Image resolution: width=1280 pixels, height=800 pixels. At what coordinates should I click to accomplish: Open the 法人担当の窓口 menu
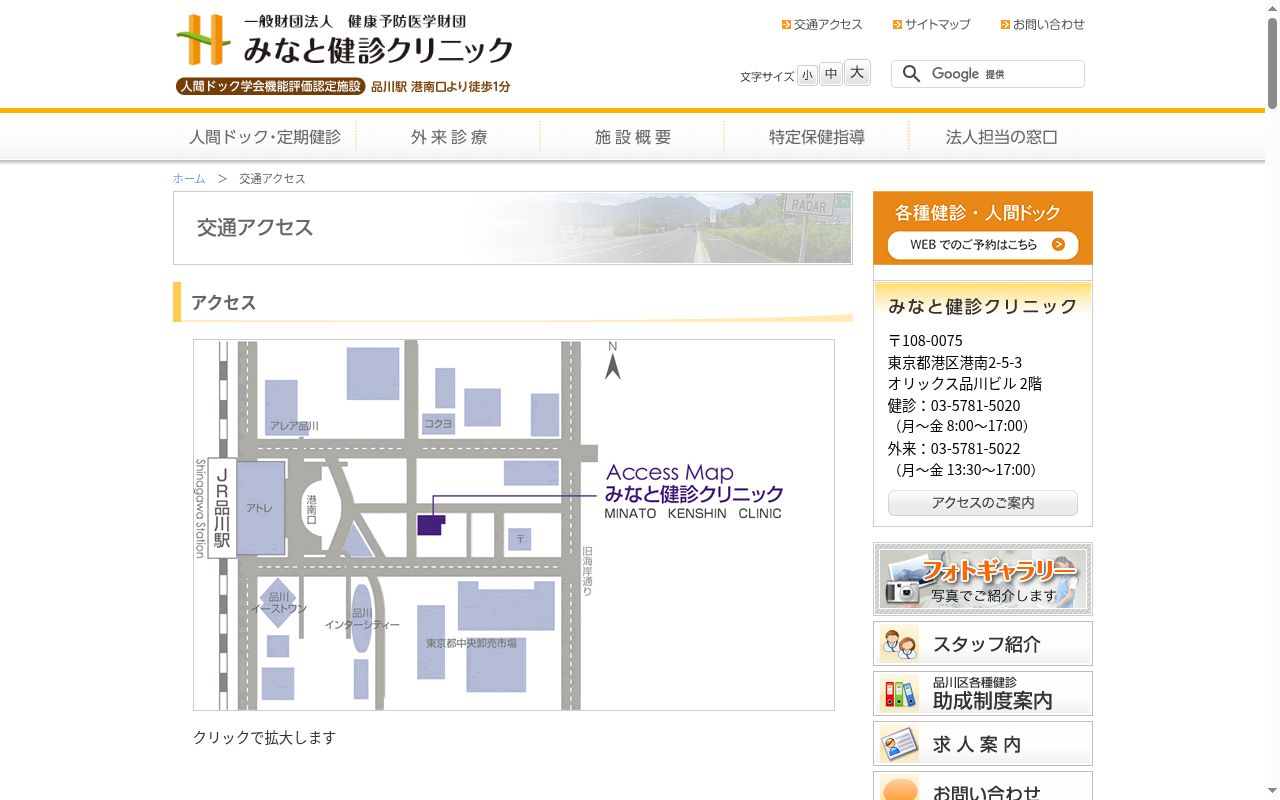point(1001,137)
